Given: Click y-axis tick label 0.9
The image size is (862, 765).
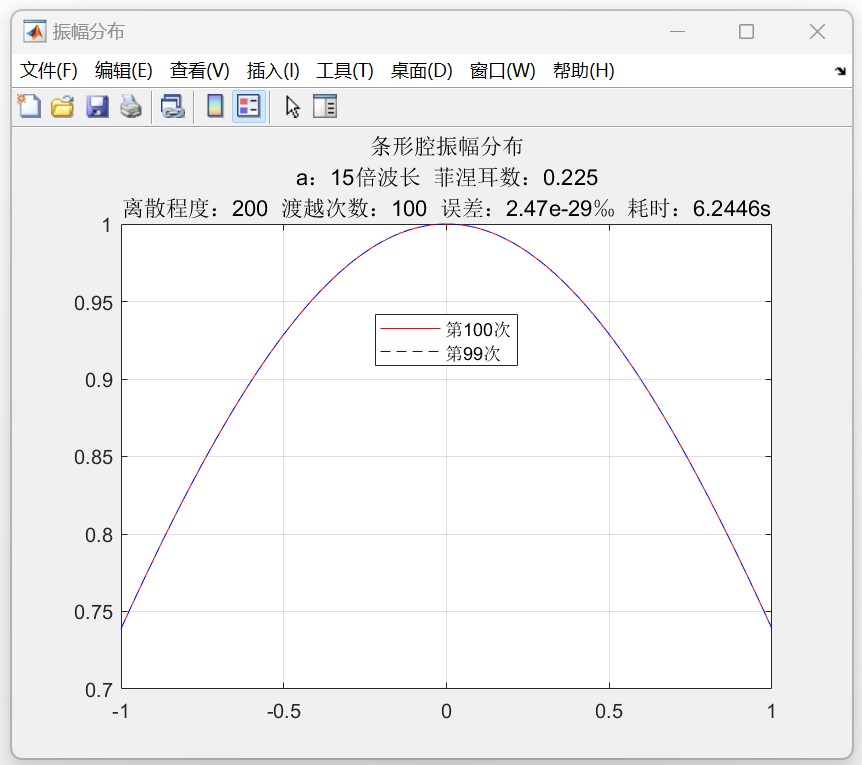Looking at the screenshot, I should tap(99, 380).
